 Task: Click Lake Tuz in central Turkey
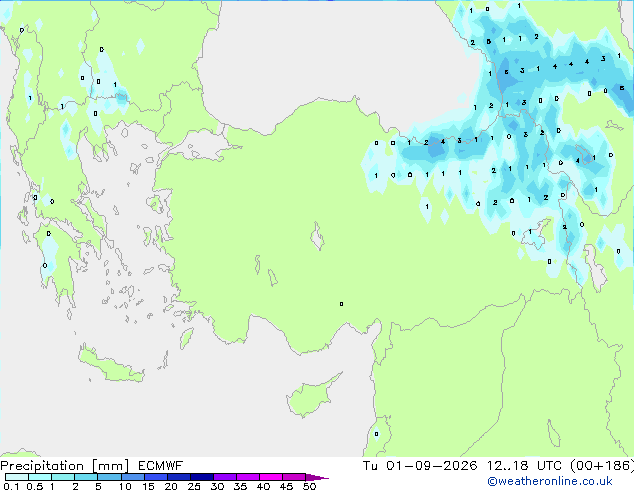click(x=317, y=237)
